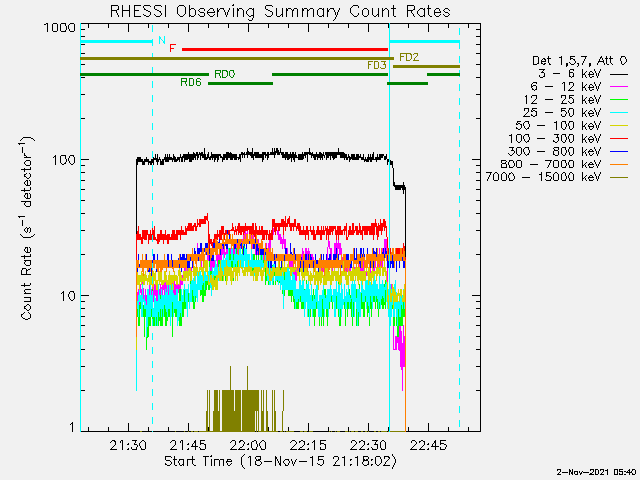Click the y-axis tick label '10'
Screen dimensions: 640x480
[68, 296]
